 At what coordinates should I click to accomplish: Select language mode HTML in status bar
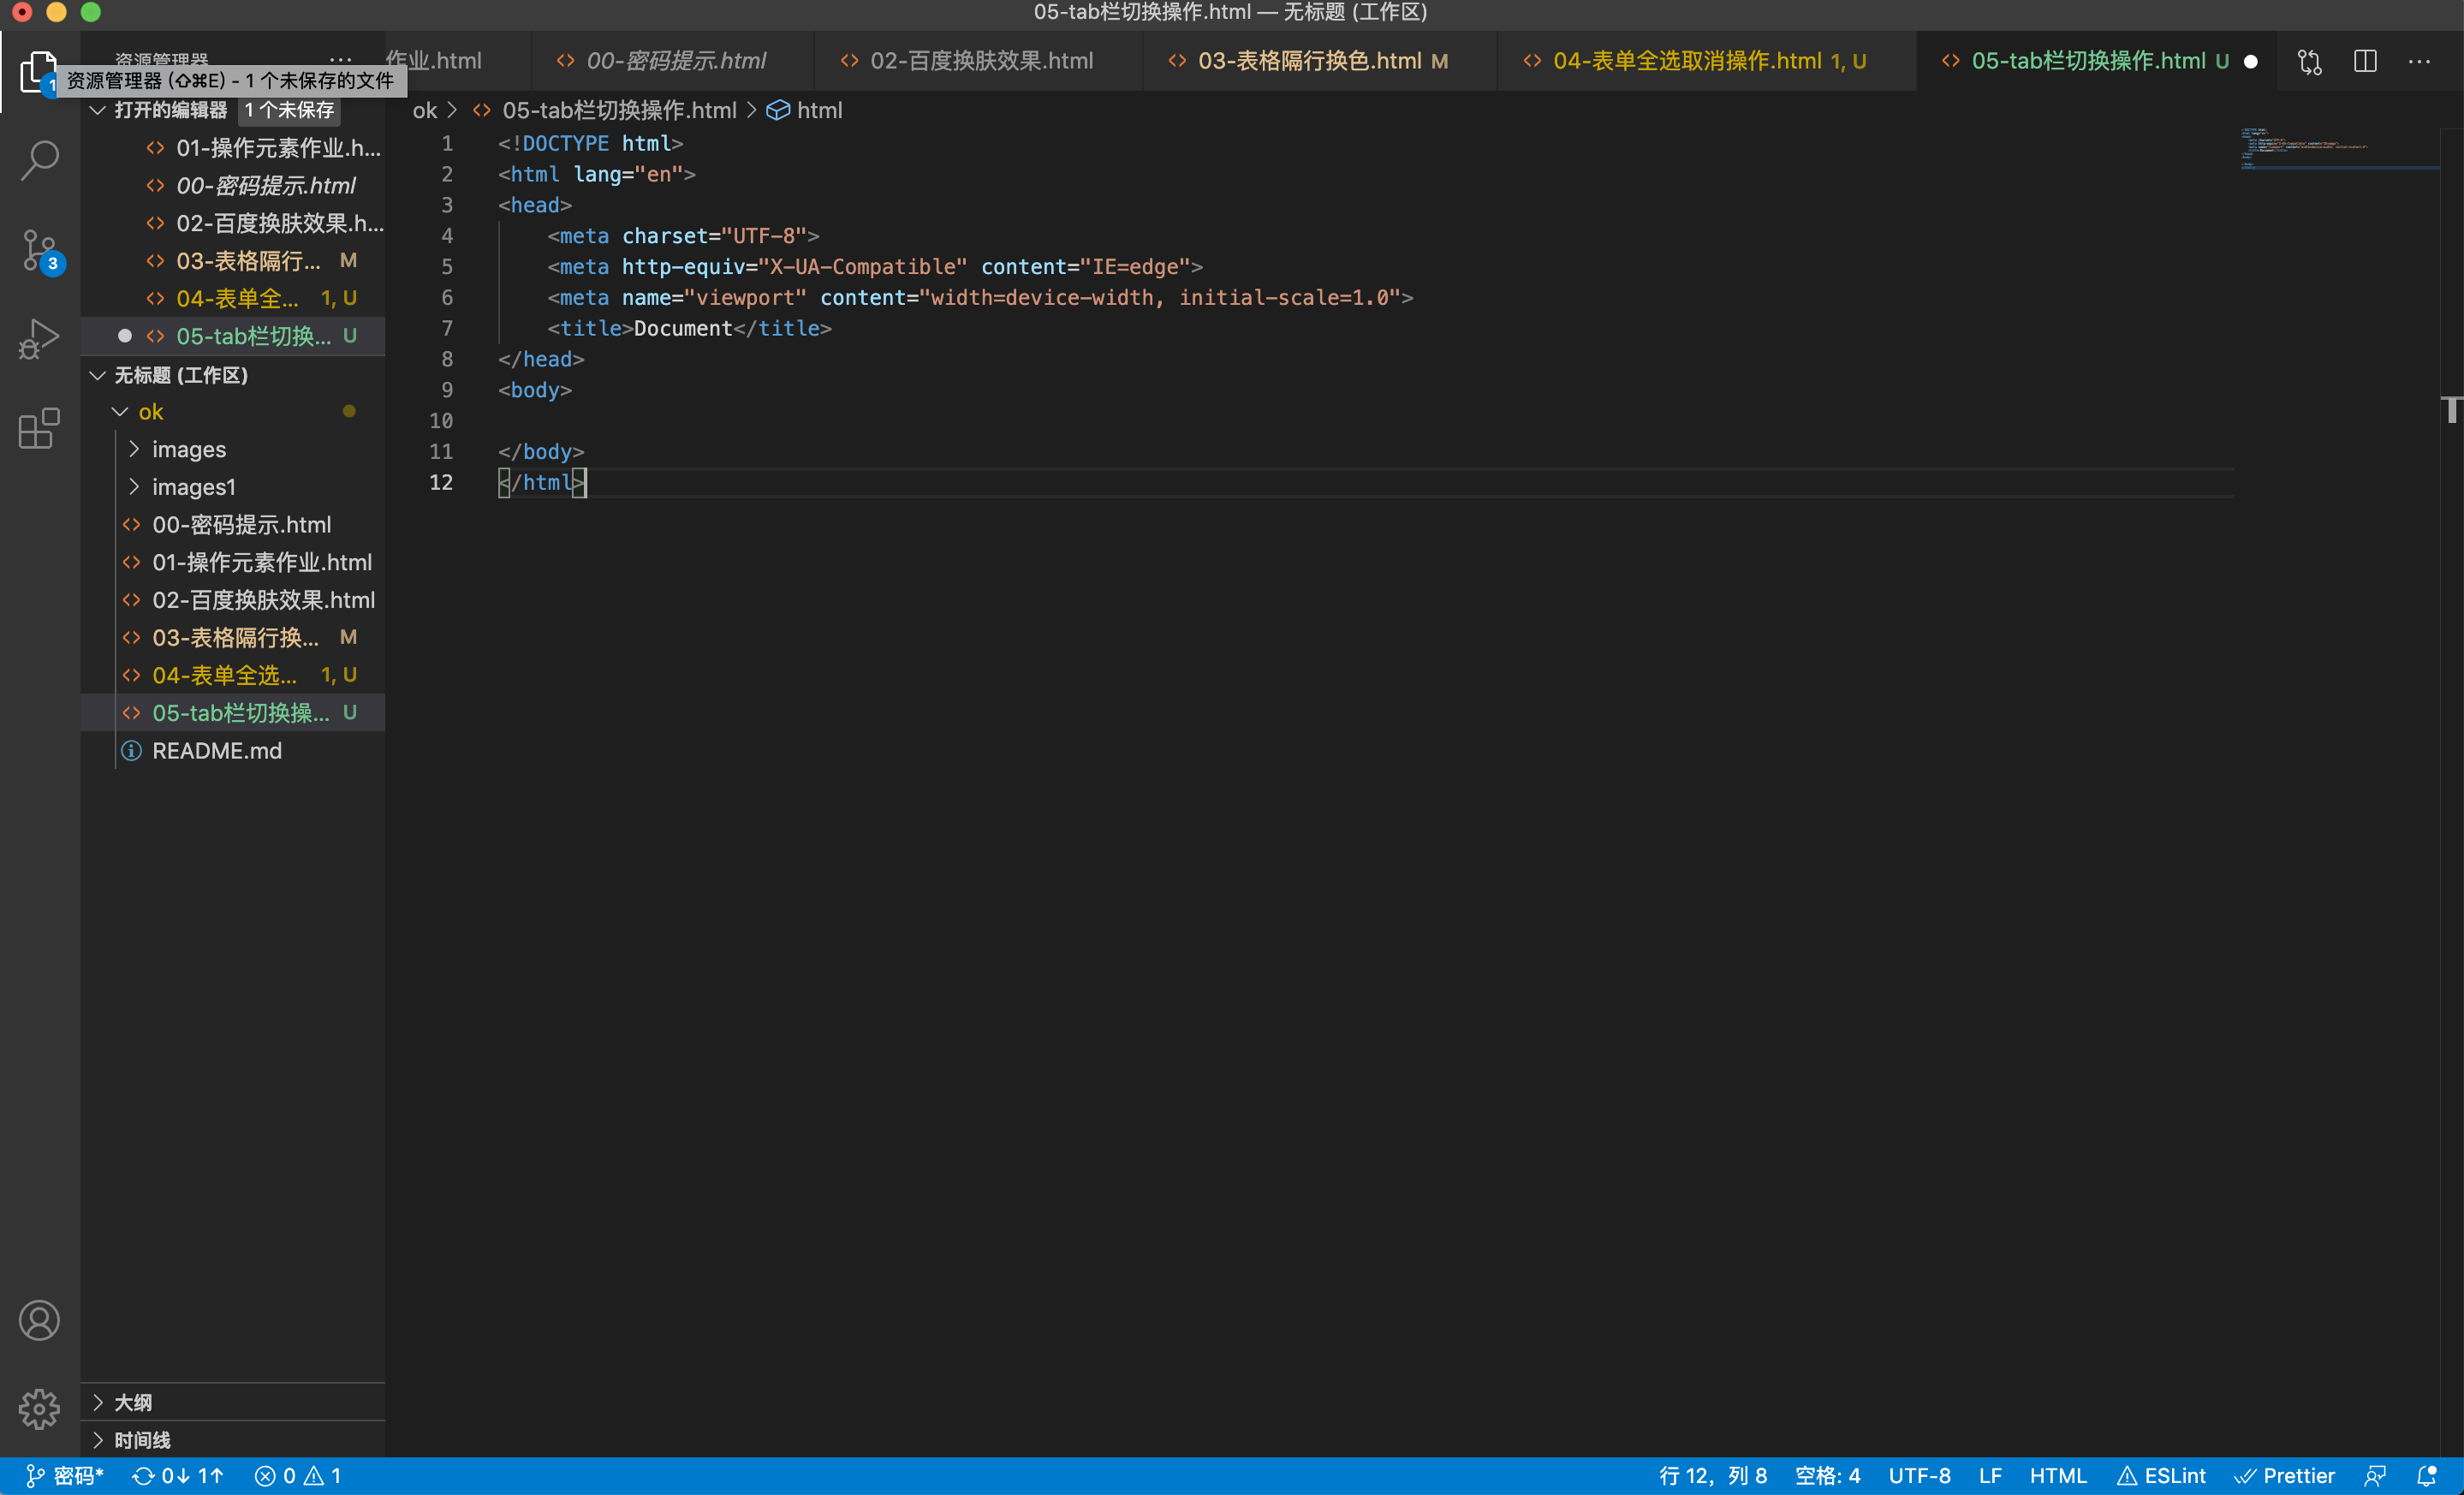(x=2058, y=1476)
